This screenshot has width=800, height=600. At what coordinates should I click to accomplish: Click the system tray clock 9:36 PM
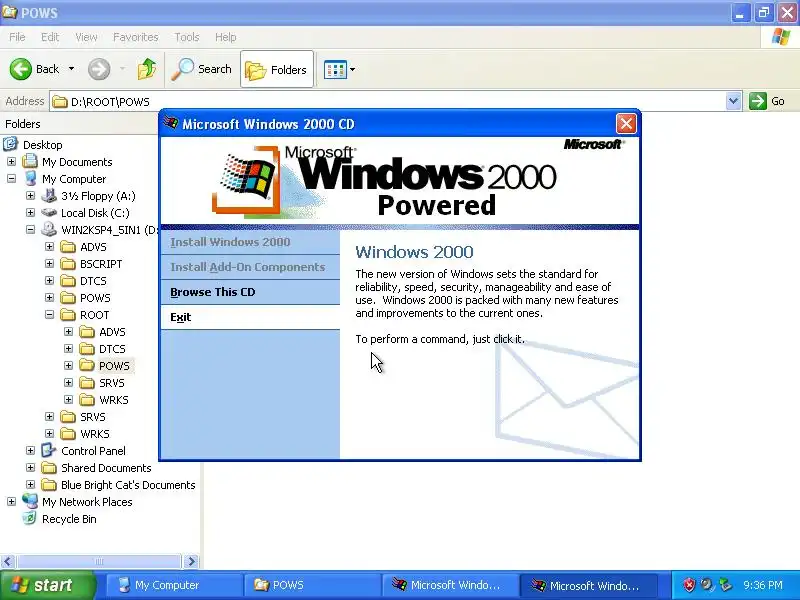pos(763,585)
